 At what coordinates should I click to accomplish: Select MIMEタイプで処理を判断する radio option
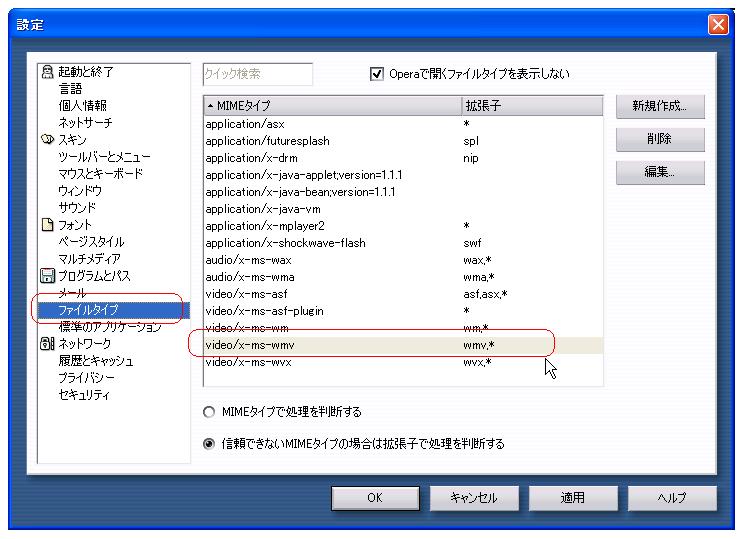coord(209,412)
